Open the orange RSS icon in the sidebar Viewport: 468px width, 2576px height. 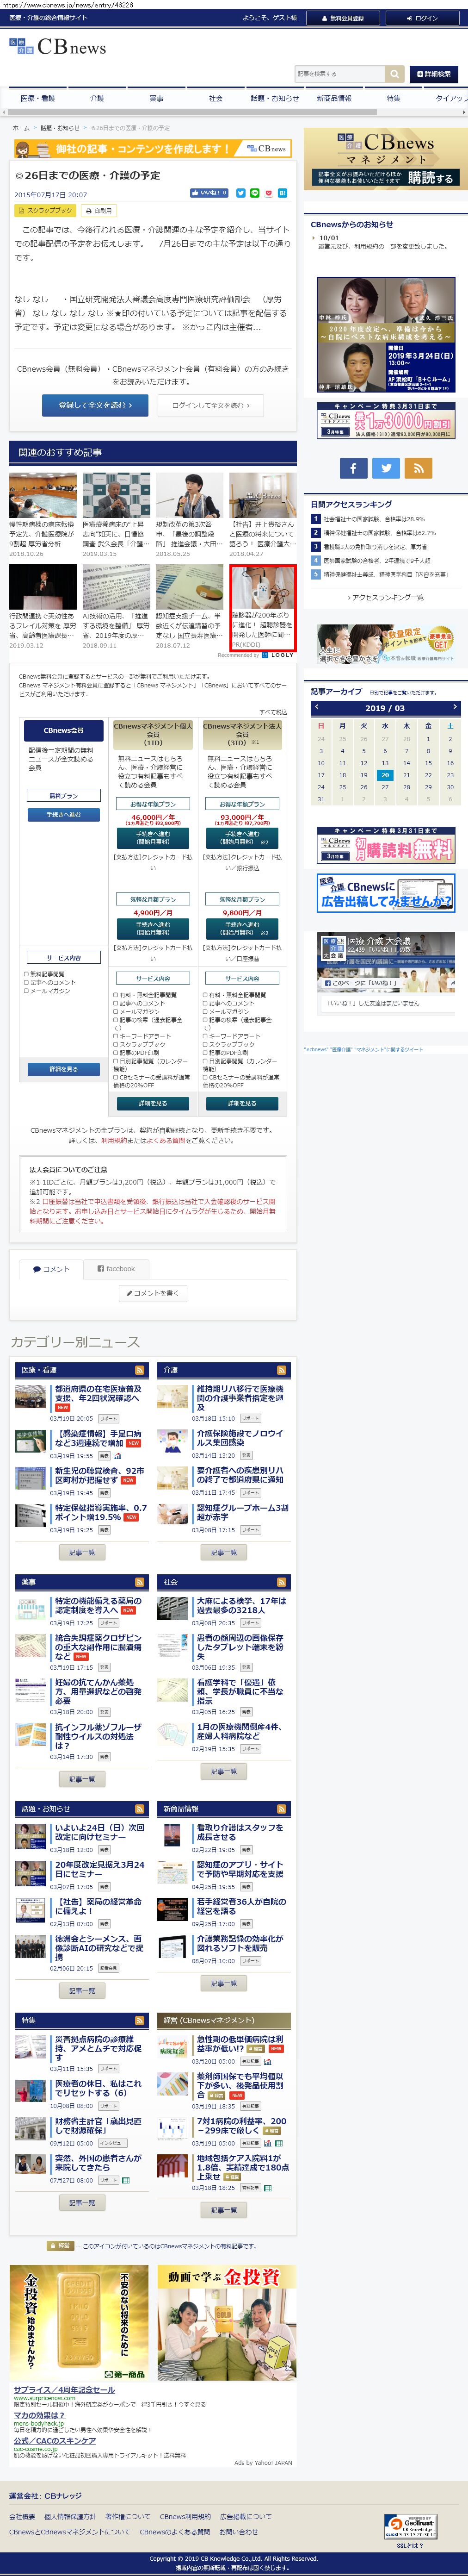418,467
